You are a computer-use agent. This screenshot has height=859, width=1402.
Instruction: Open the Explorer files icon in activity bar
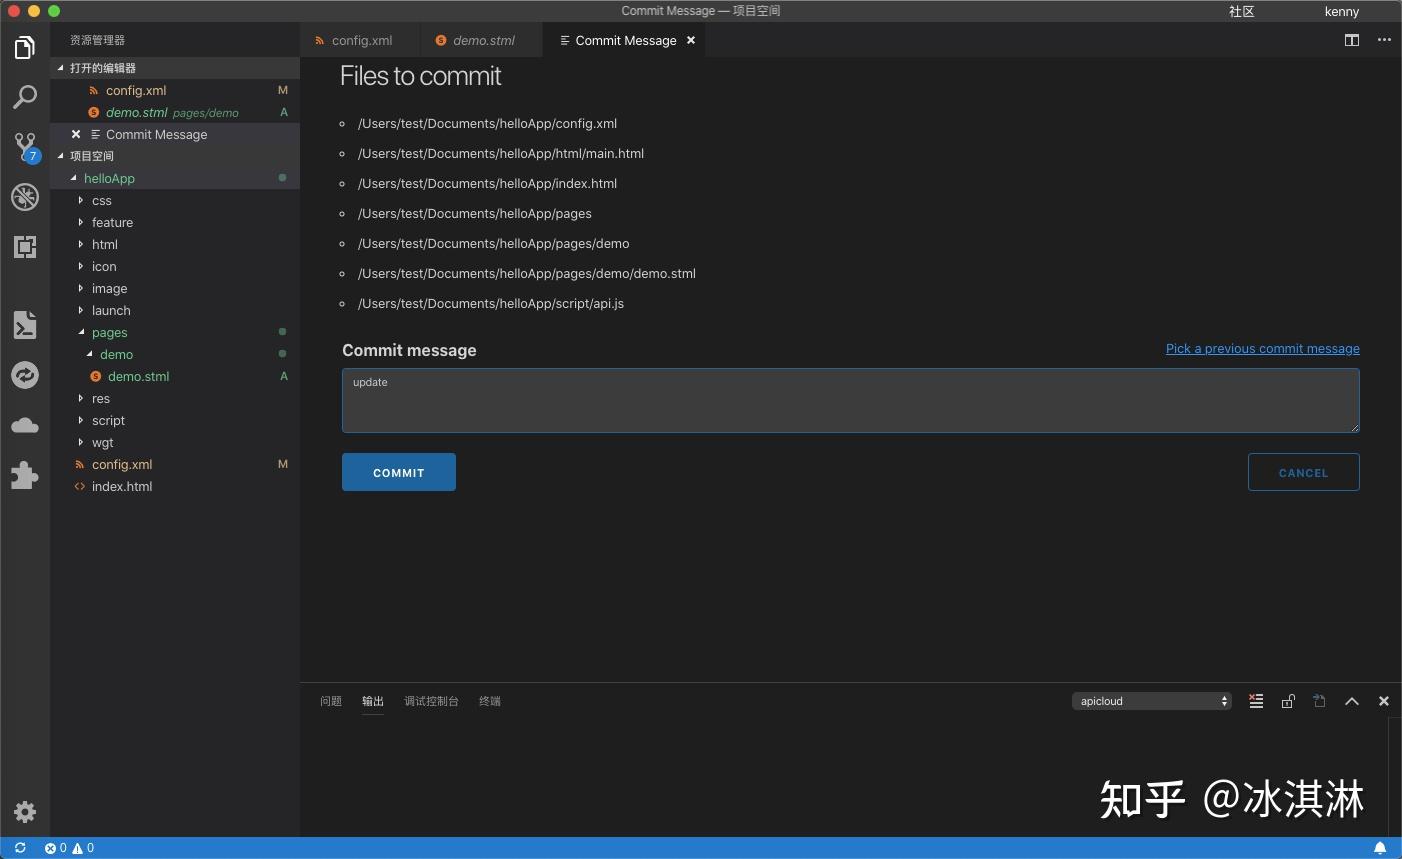(x=25, y=47)
